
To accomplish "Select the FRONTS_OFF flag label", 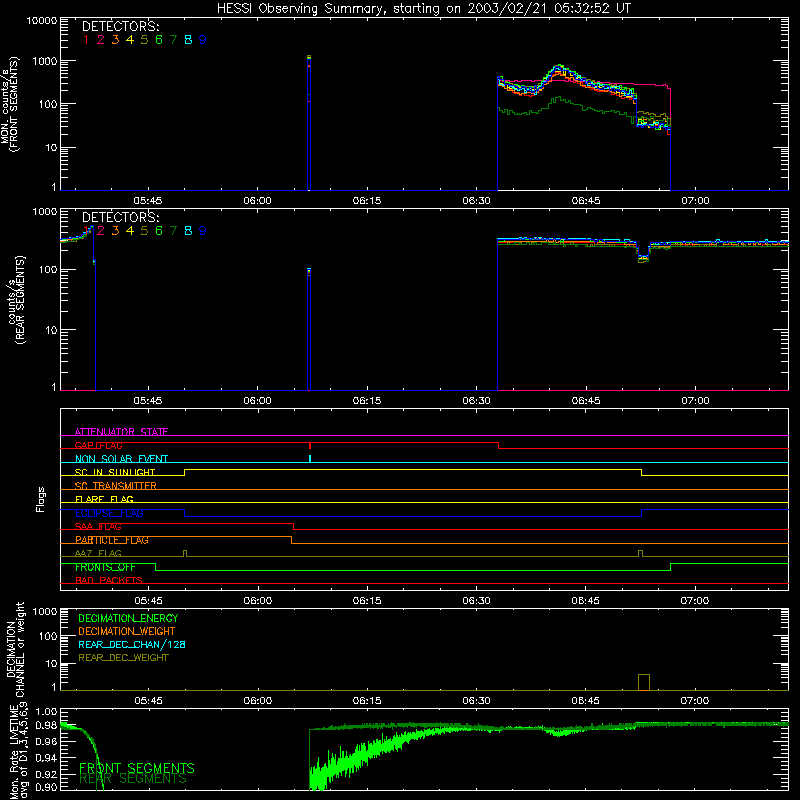I will [x=105, y=567].
